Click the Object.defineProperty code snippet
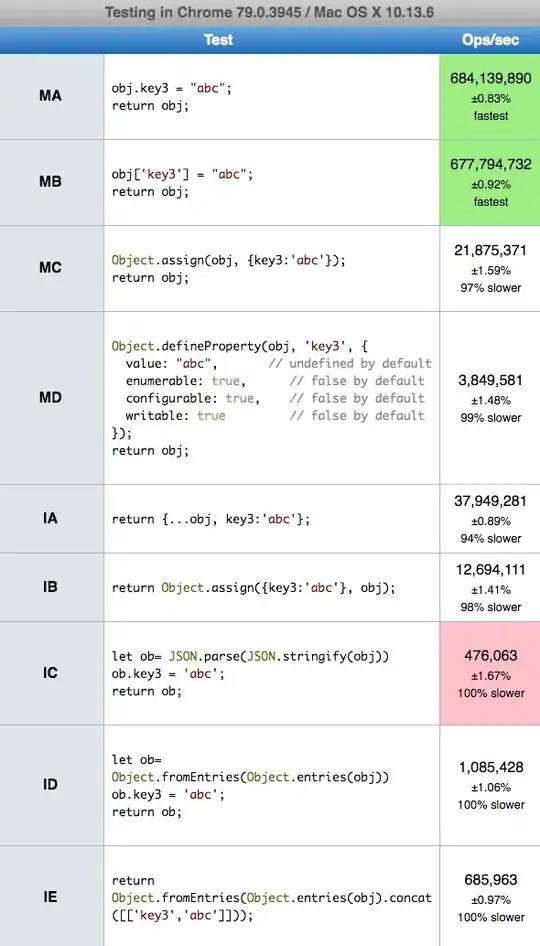 coord(272,398)
